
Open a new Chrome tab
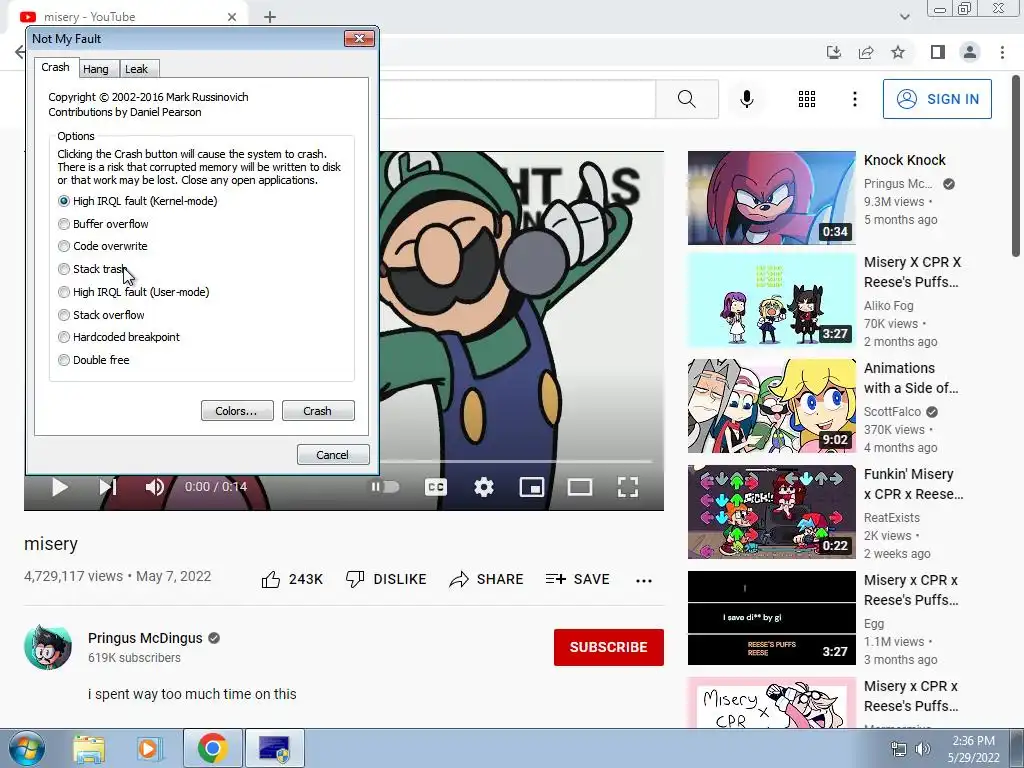[270, 17]
